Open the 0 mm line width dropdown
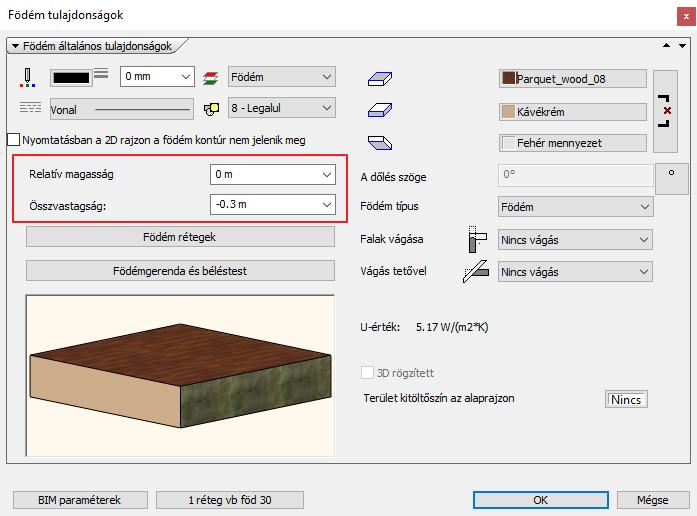The height and width of the screenshot is (516, 697). (x=157, y=76)
